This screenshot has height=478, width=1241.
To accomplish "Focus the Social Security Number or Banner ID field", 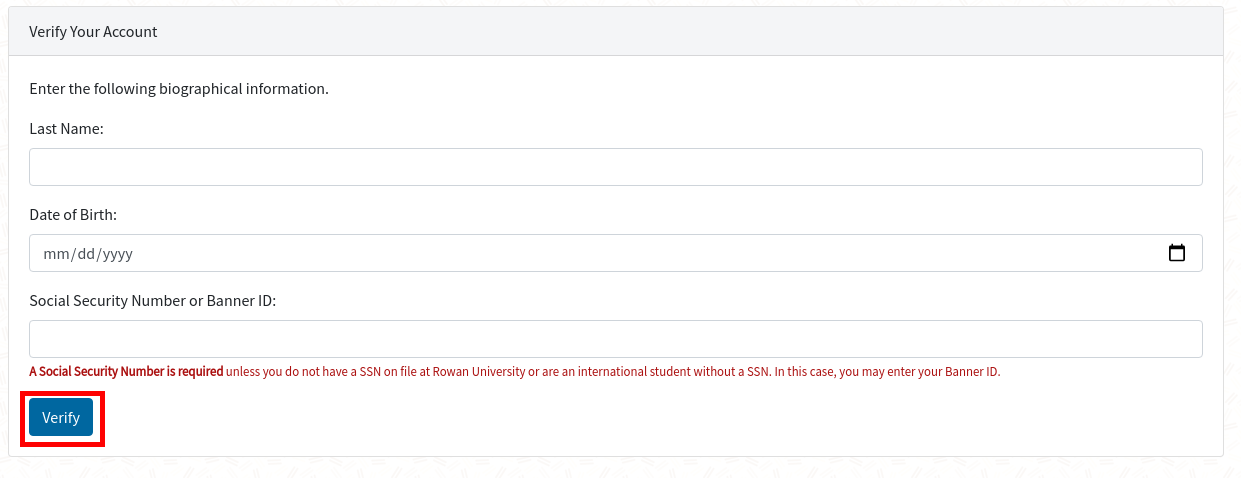I will click(615, 339).
